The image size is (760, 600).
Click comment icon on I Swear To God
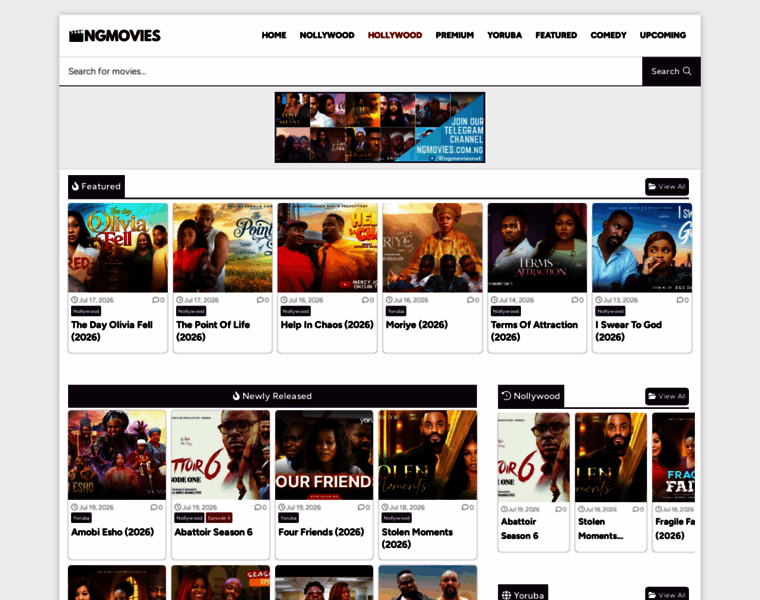[680, 300]
